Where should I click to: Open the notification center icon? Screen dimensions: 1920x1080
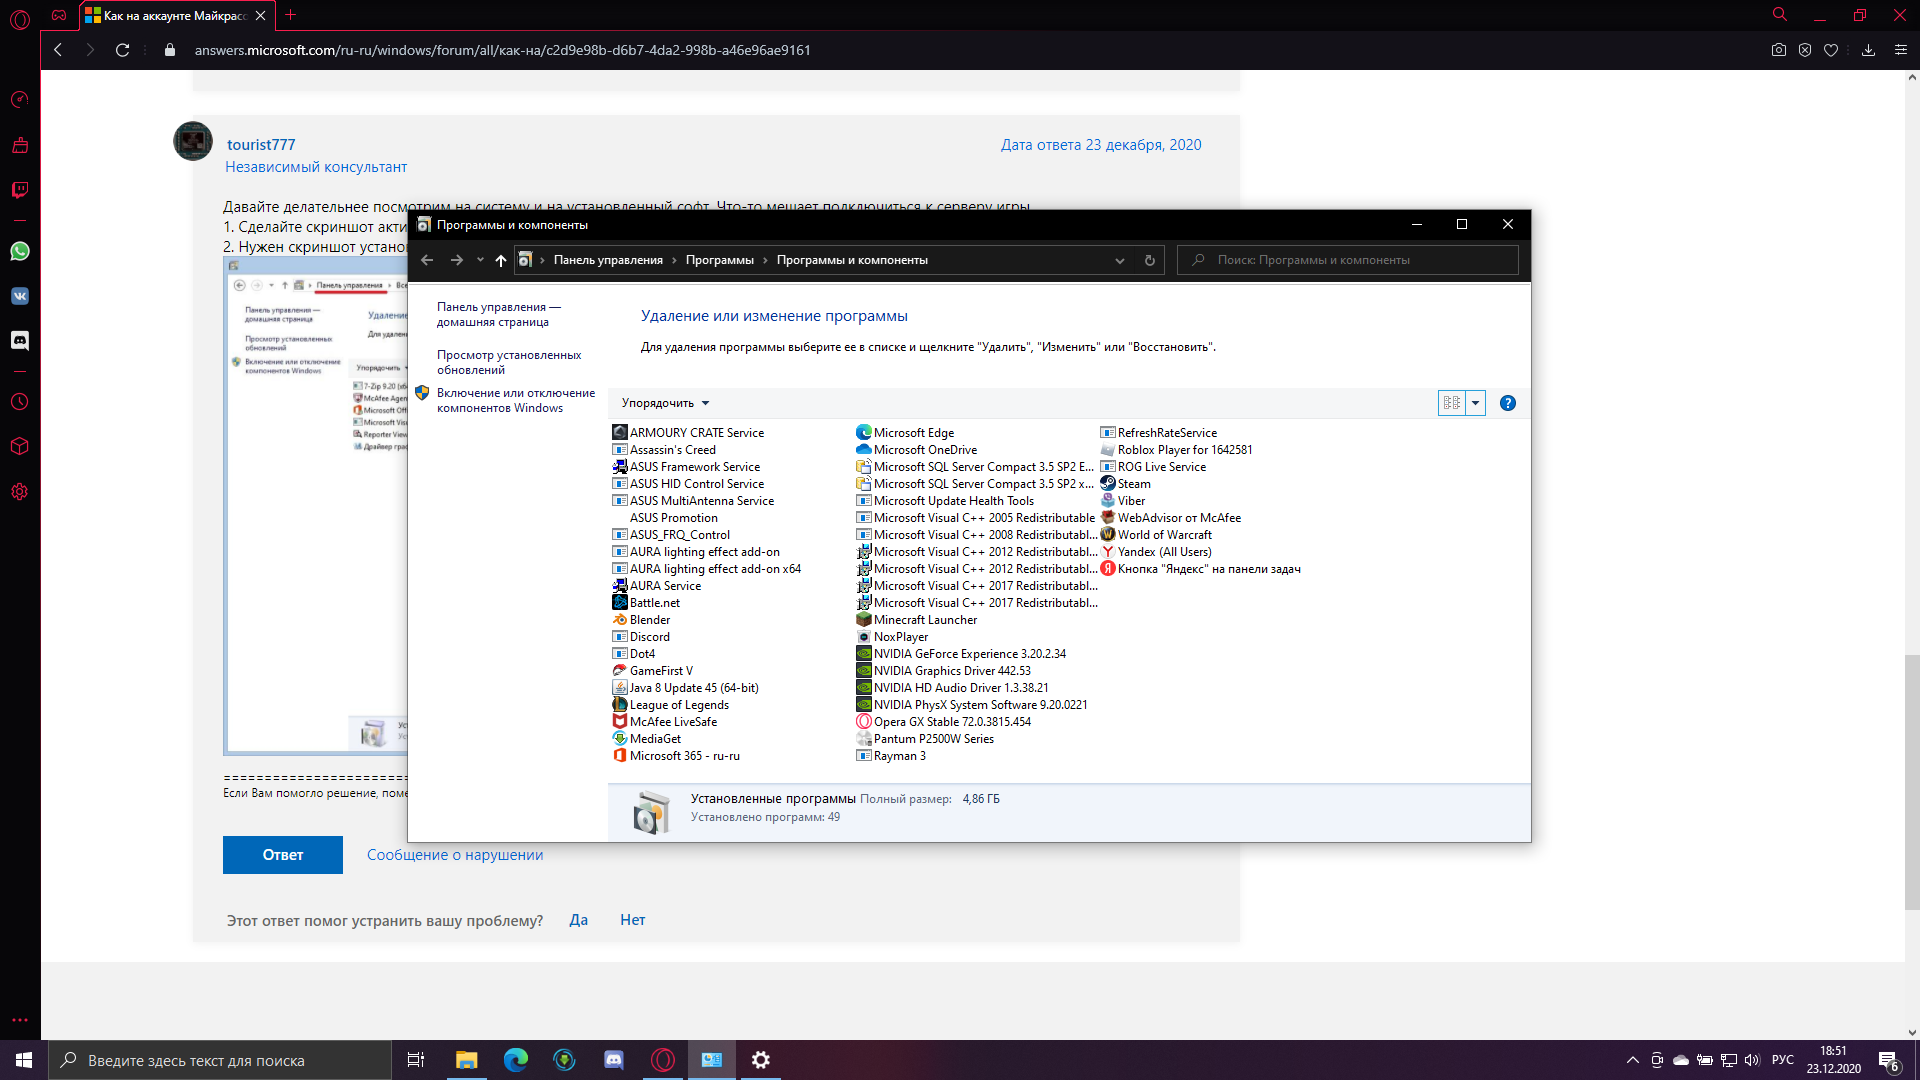coord(1888,1060)
